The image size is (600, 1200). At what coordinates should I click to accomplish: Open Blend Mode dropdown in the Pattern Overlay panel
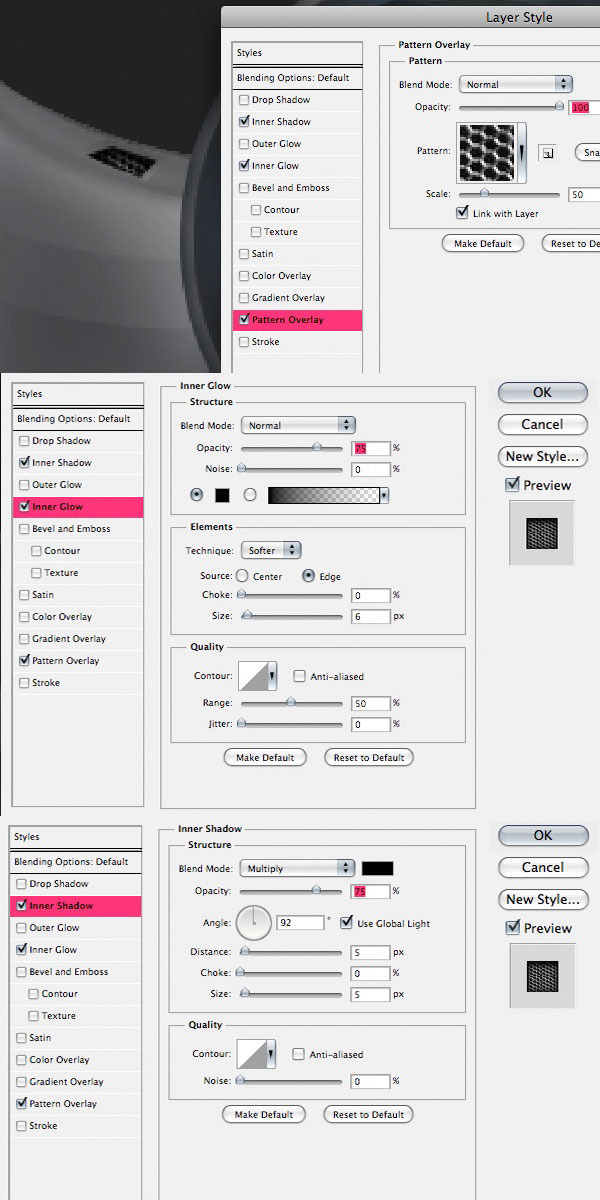[516, 85]
